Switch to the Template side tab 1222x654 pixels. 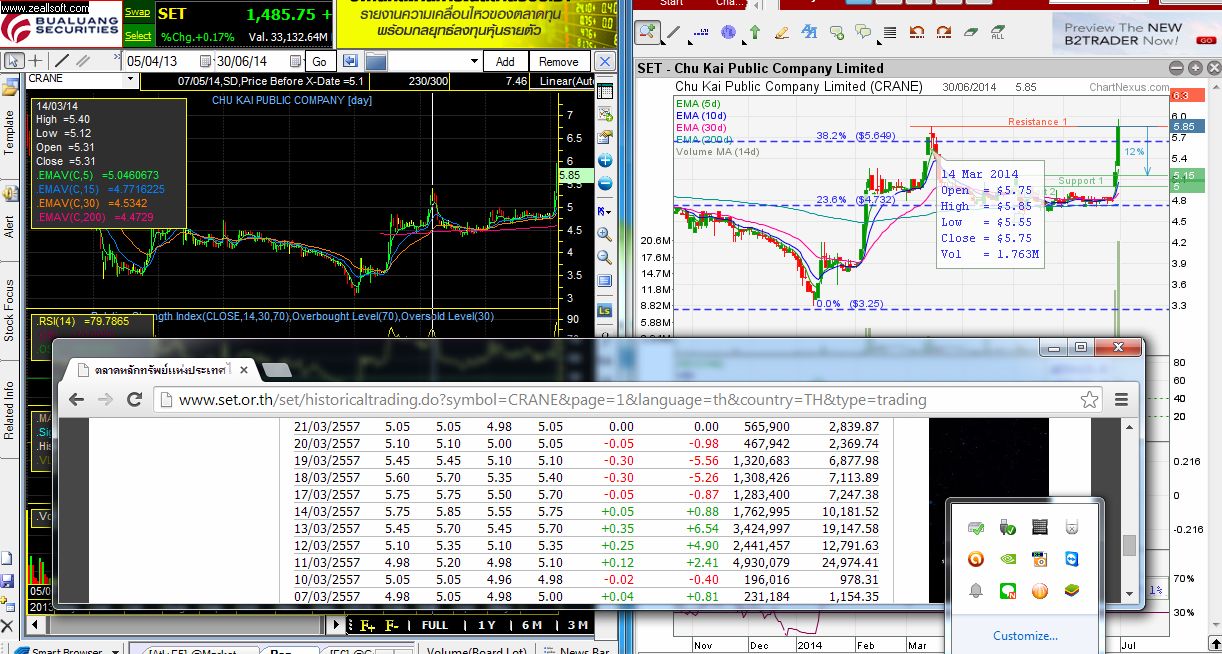[9, 131]
